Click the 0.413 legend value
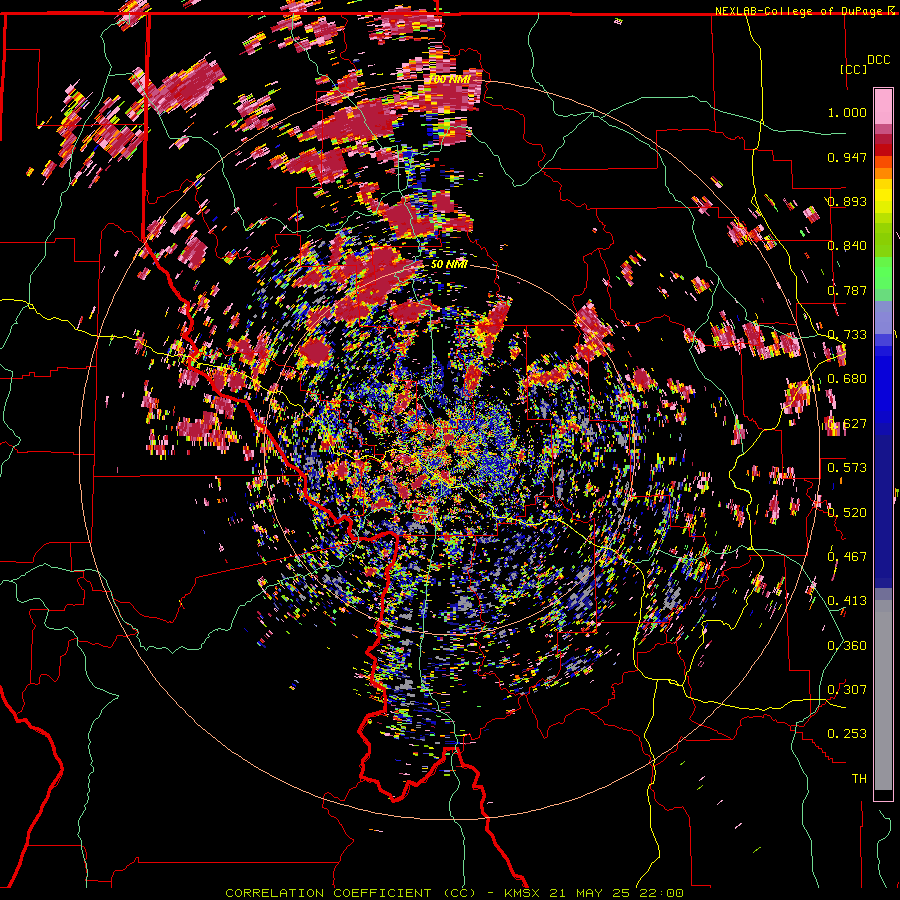Screen dimensions: 900x900 coord(847,601)
